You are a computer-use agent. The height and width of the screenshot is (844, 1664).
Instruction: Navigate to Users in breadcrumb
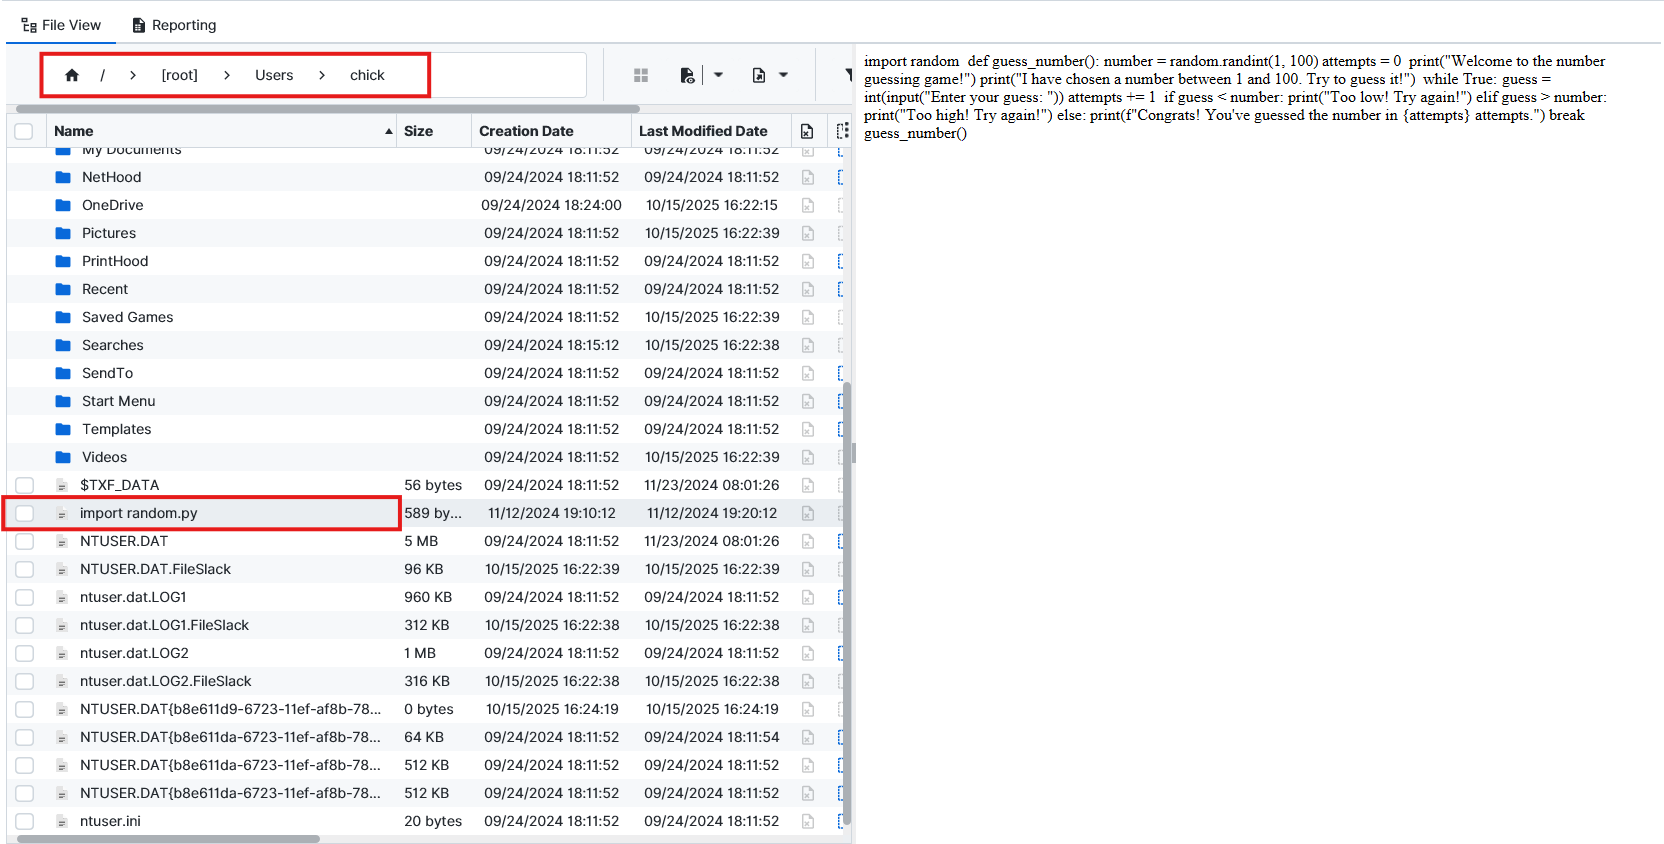(x=274, y=75)
